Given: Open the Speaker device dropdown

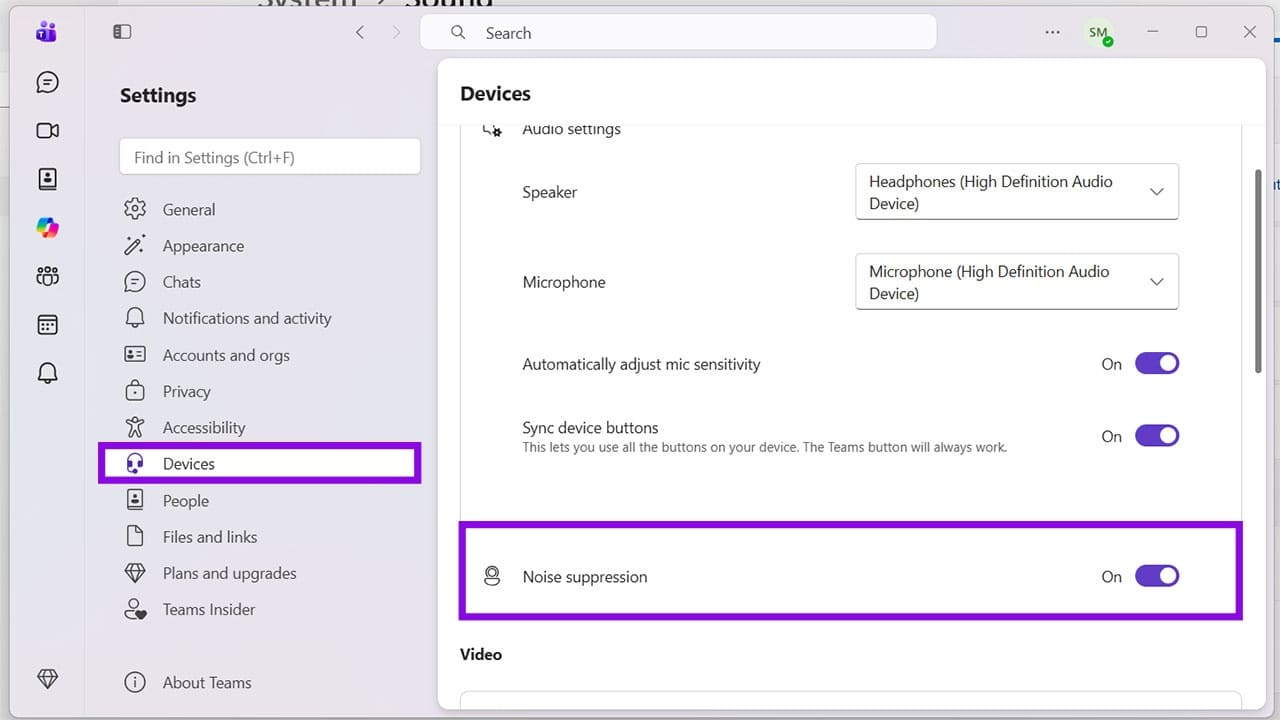Looking at the screenshot, I should click(1017, 192).
